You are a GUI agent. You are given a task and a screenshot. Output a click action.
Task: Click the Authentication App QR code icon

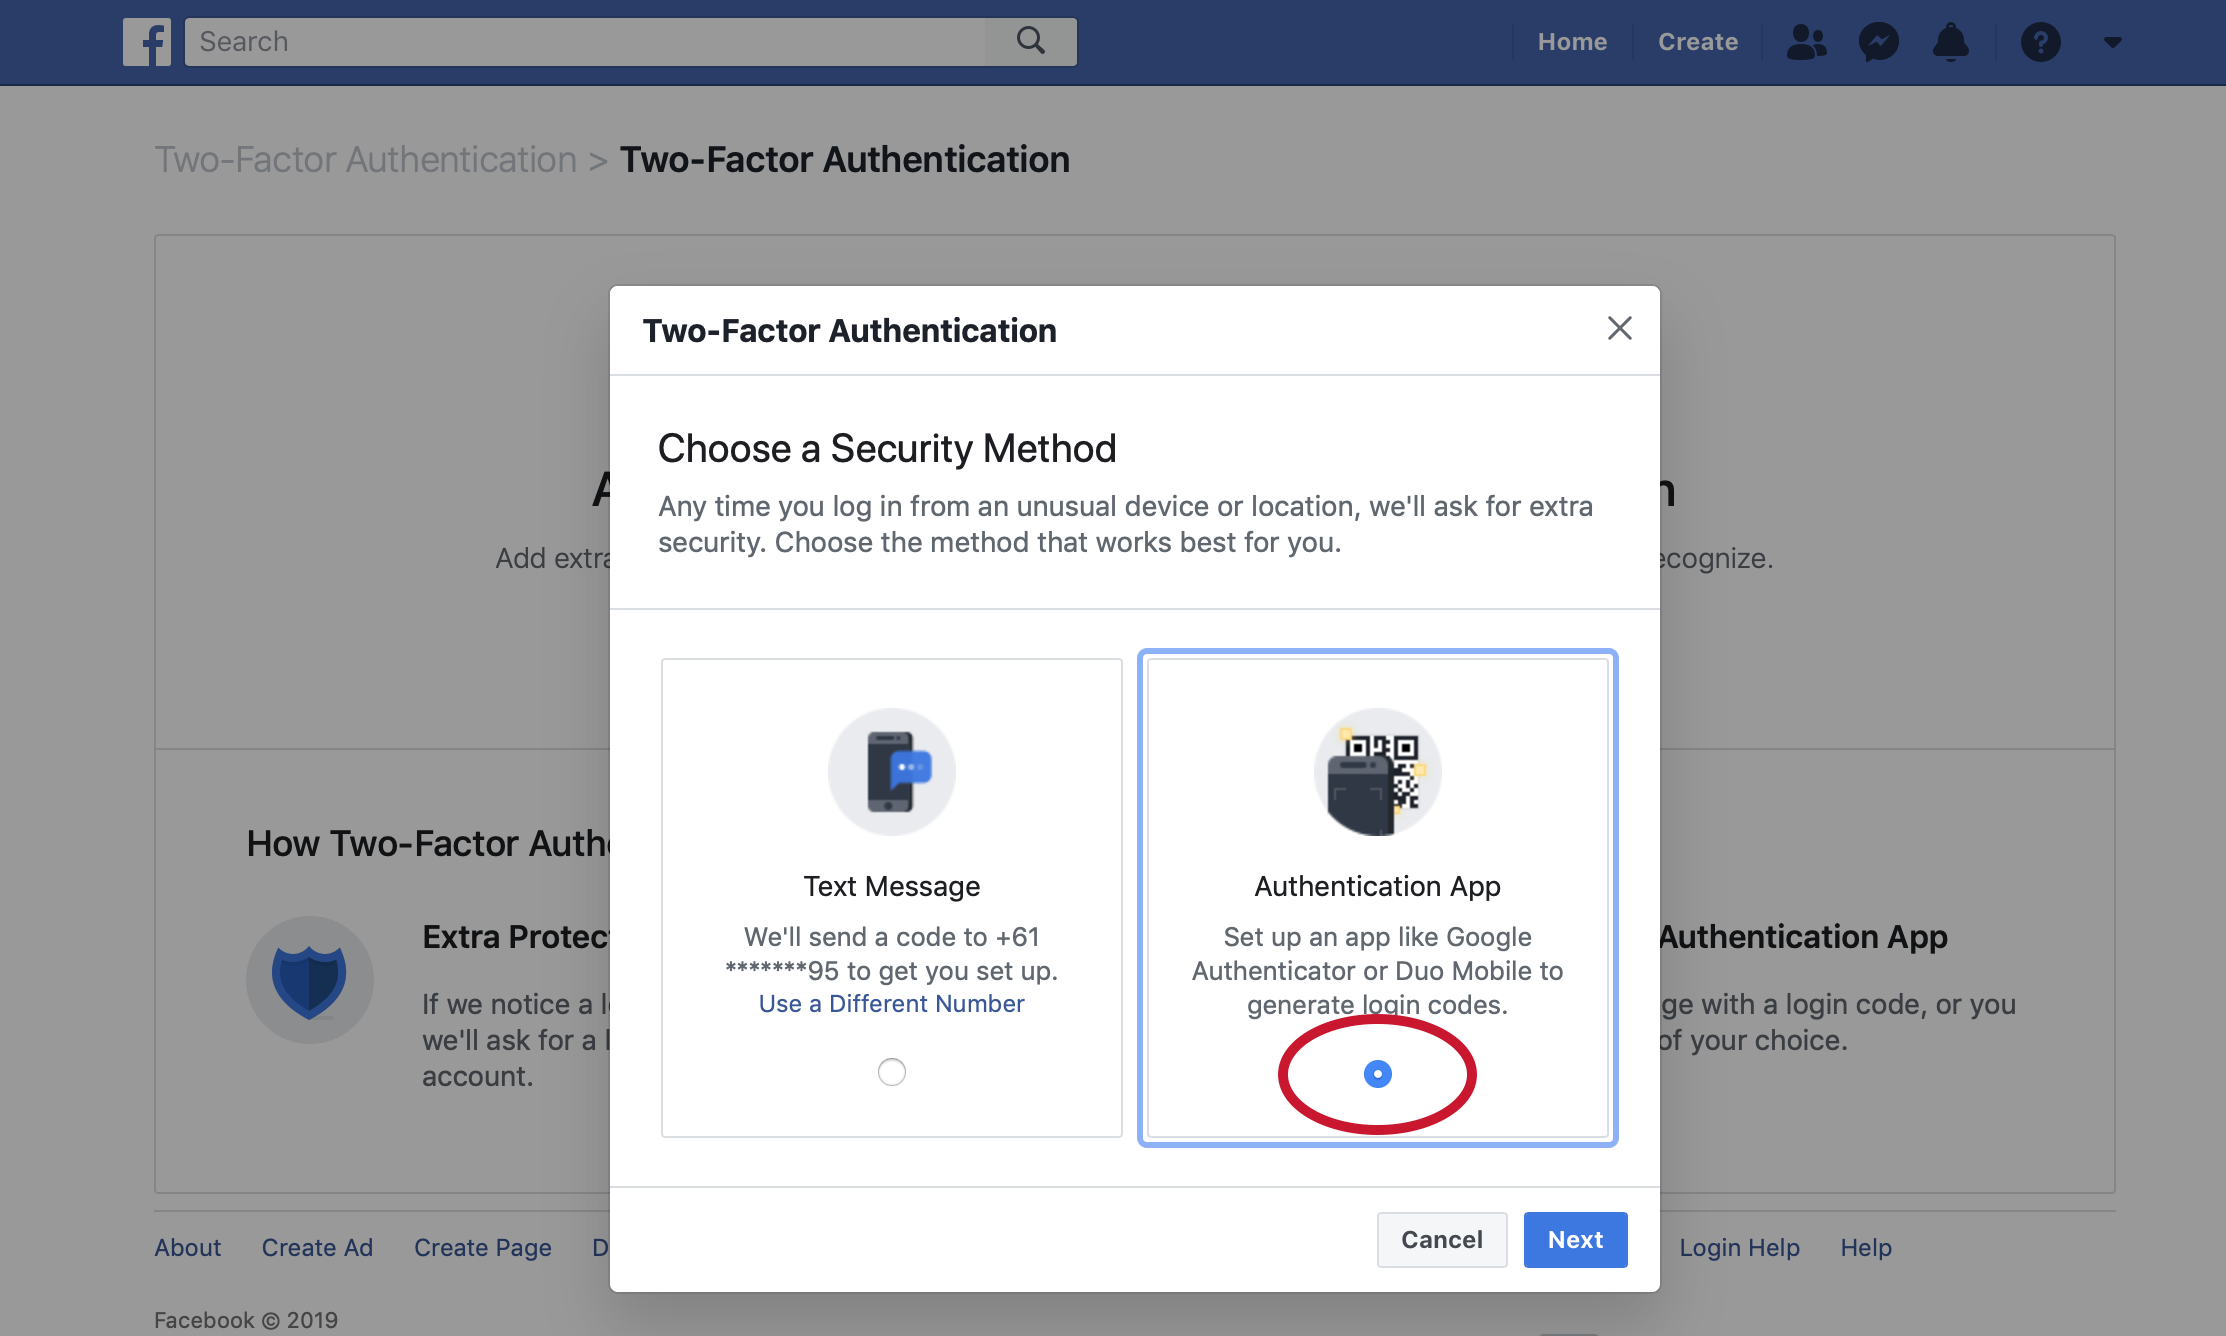click(1375, 771)
